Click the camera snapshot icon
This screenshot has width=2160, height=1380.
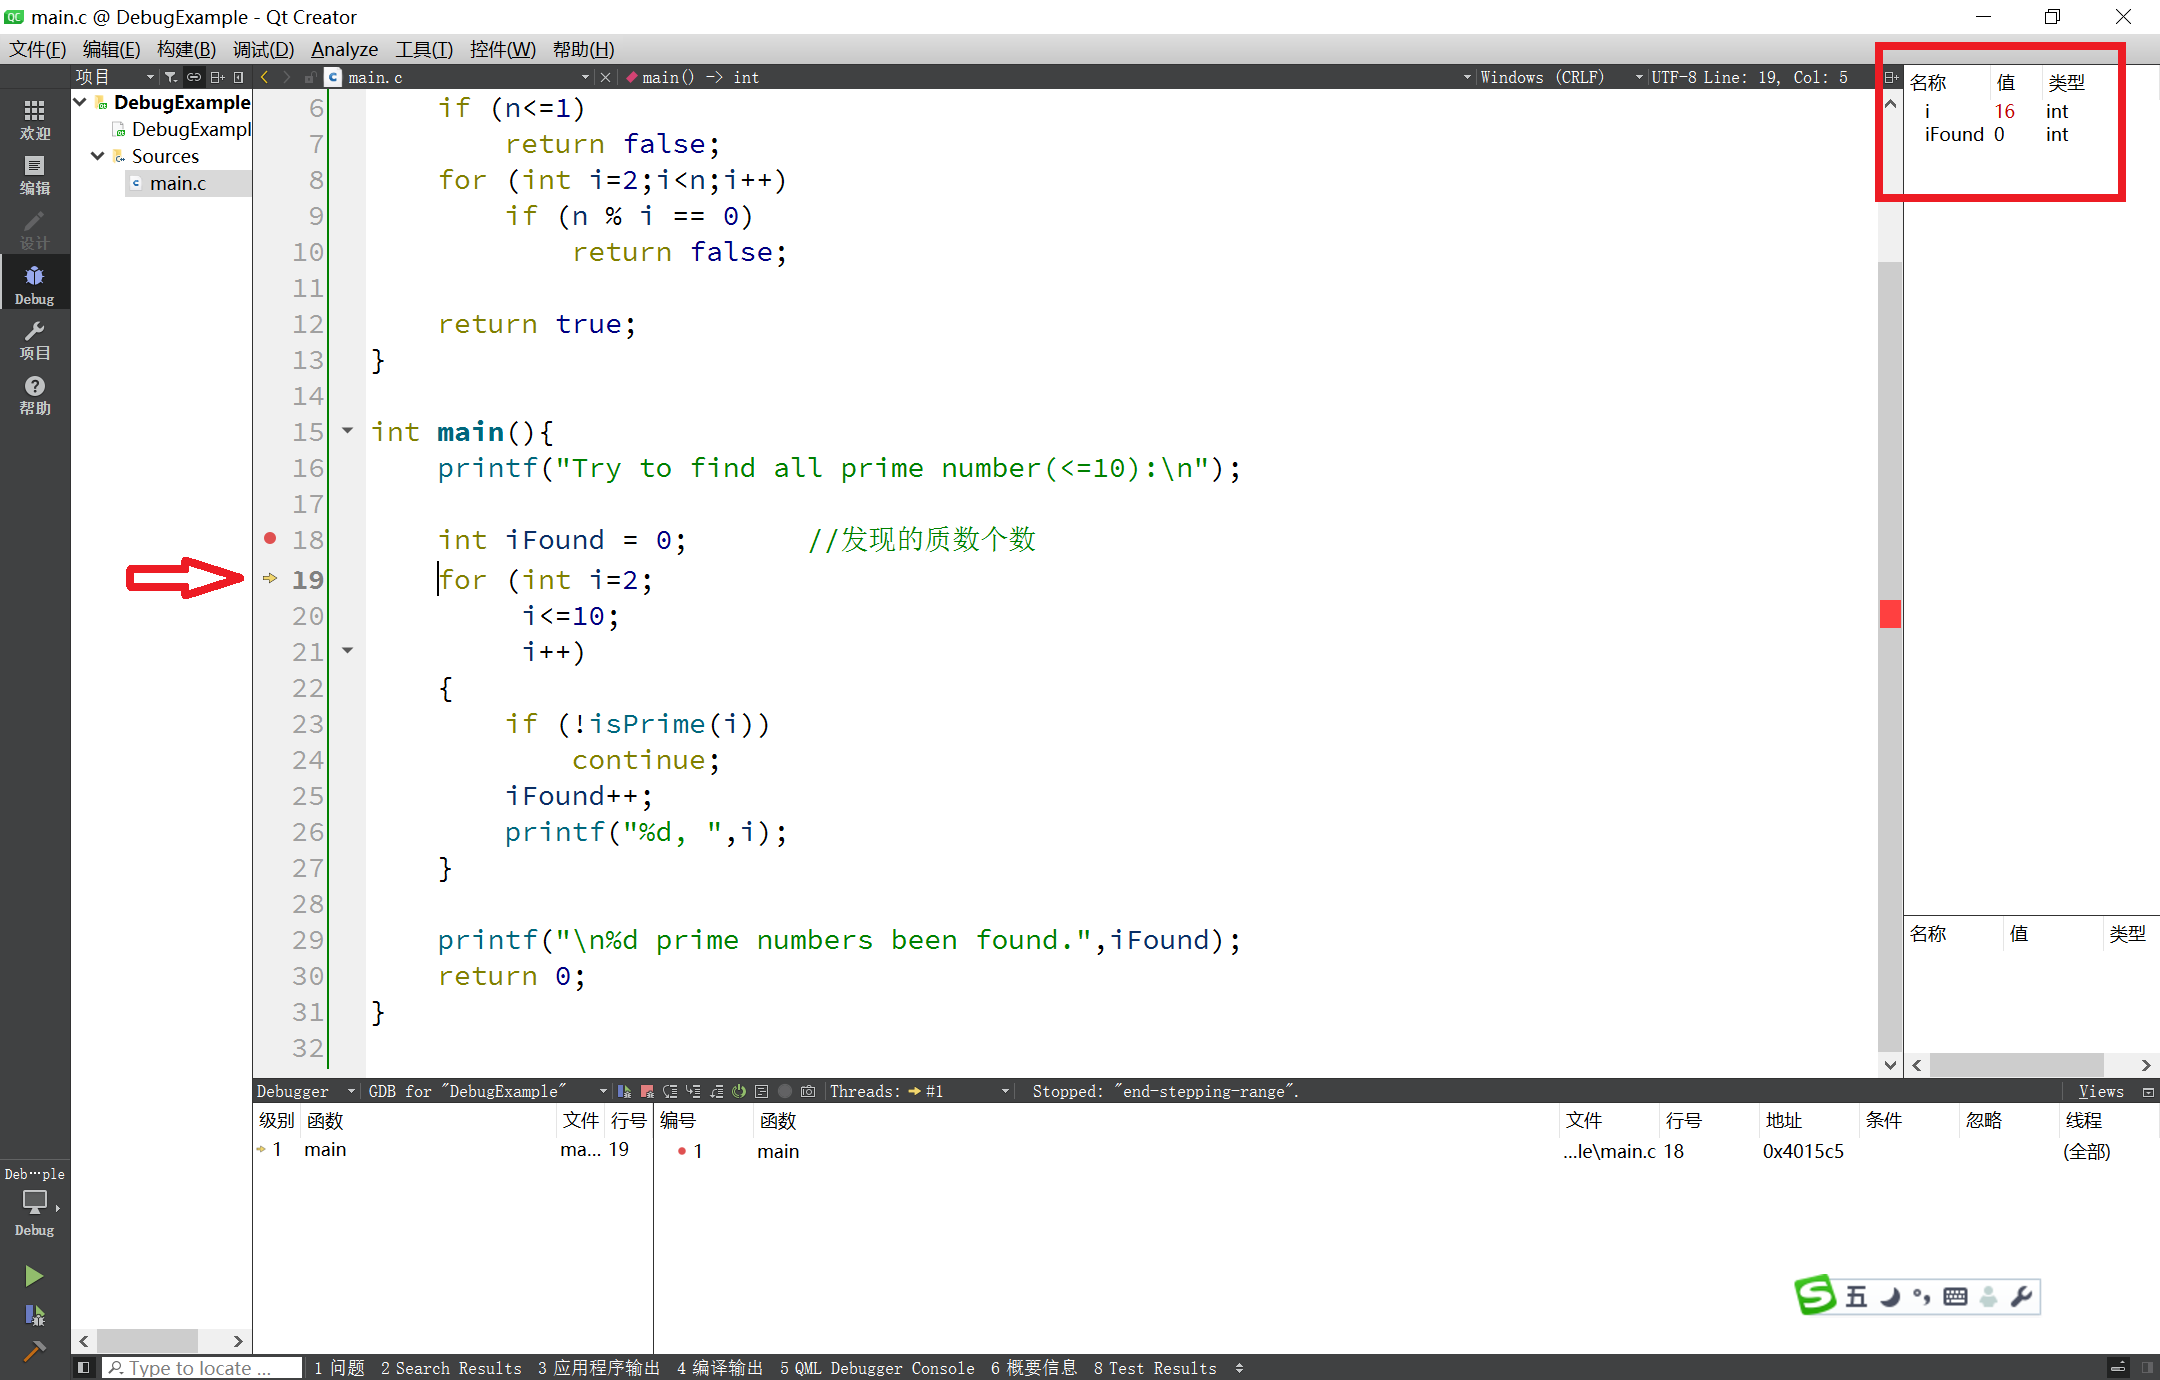808,1091
